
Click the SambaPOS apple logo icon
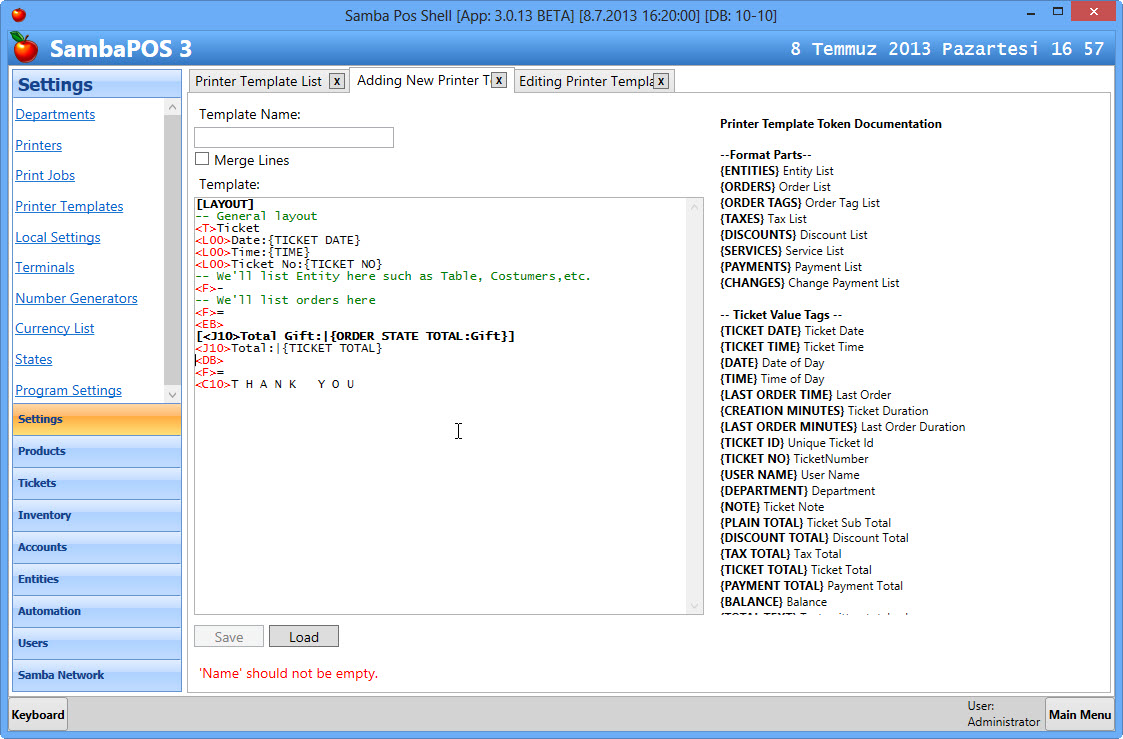click(25, 47)
